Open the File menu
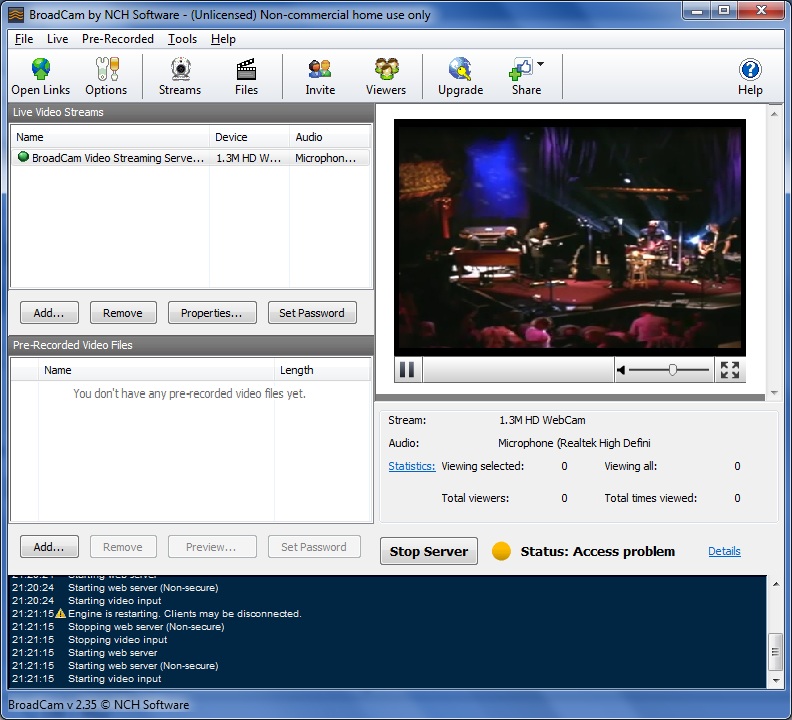Image resolution: width=792 pixels, height=720 pixels. pos(24,39)
